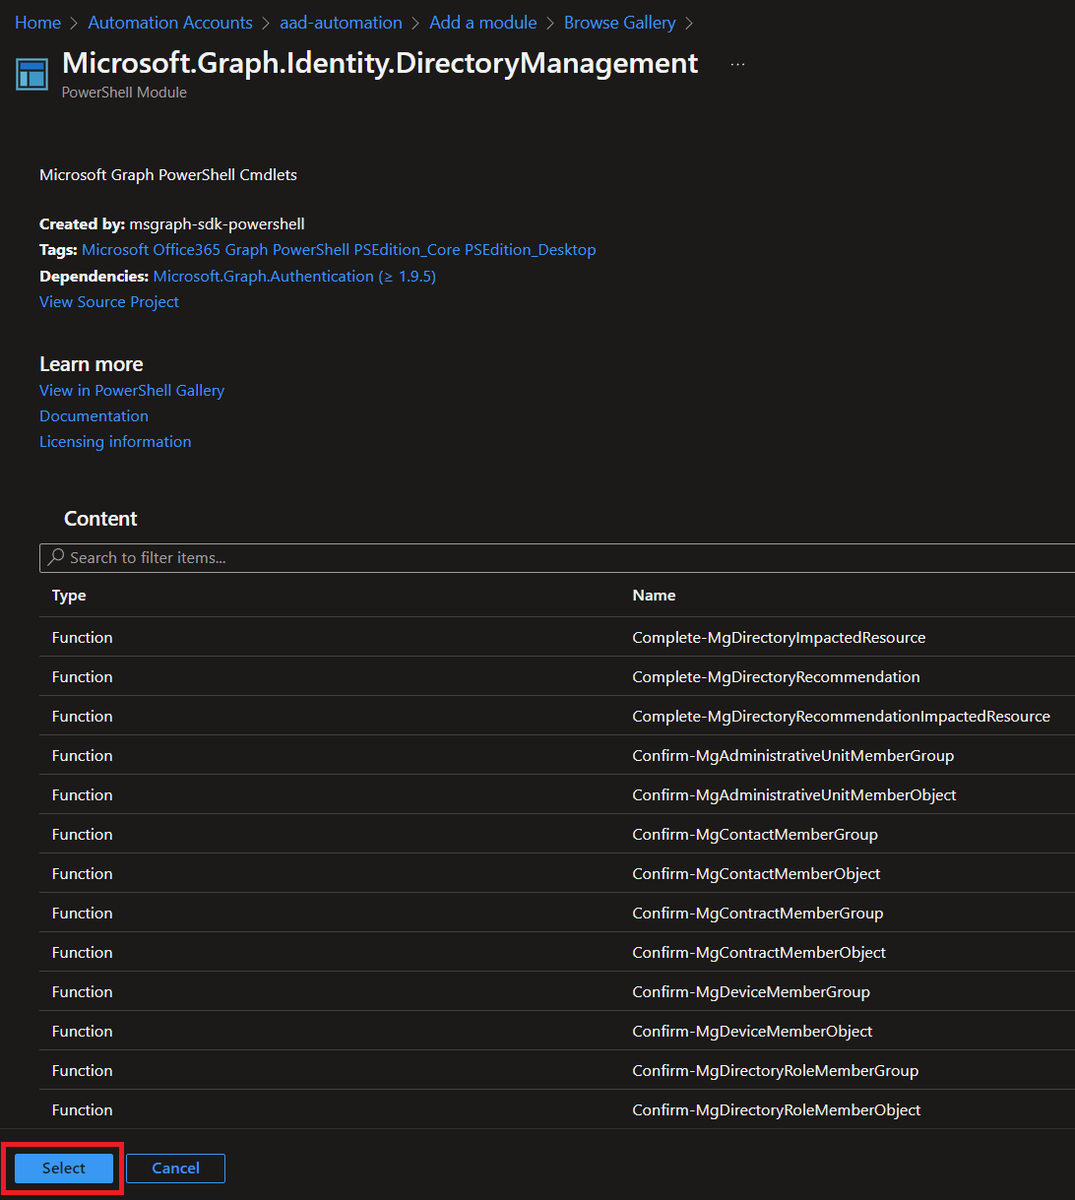Select Complete-MgDirectoryImpactedResource row
1075x1200 pixels.
557,637
